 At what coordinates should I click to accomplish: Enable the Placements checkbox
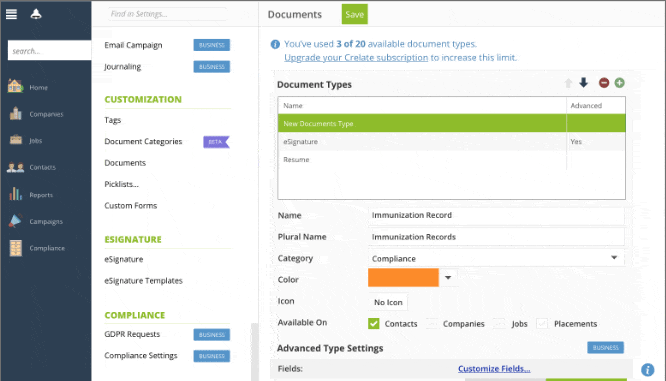(542, 324)
